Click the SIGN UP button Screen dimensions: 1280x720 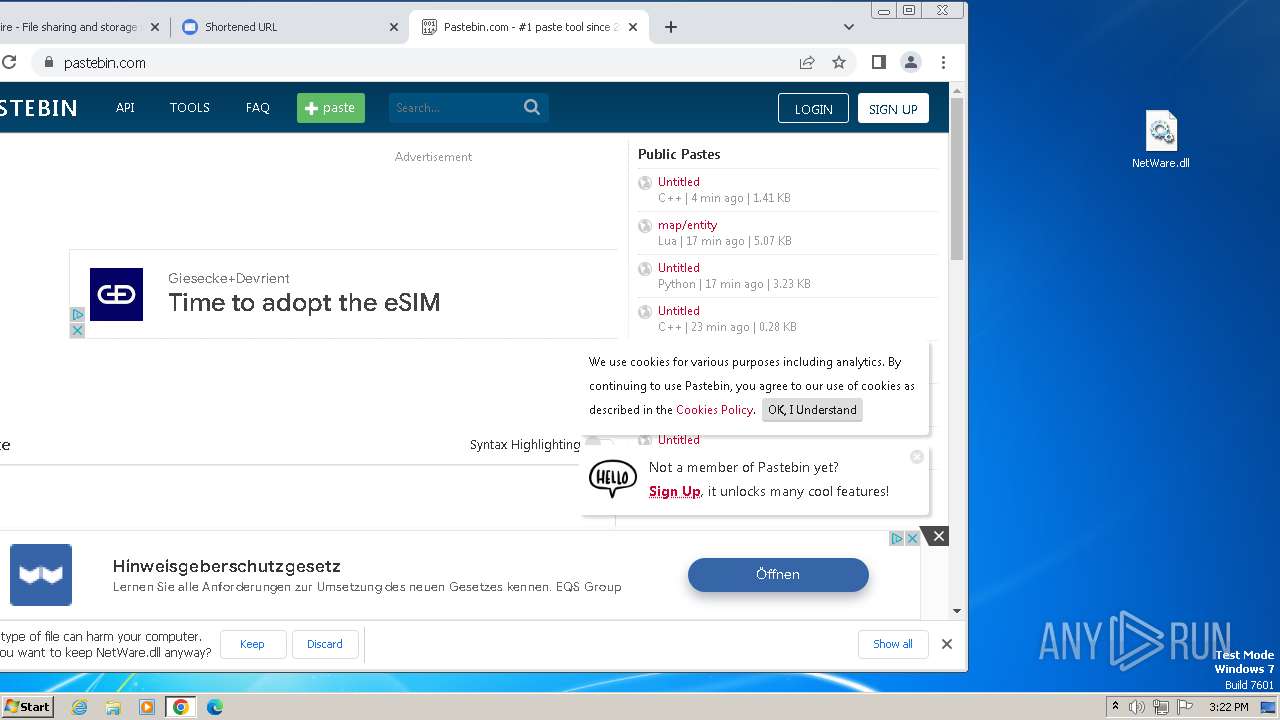tap(893, 109)
